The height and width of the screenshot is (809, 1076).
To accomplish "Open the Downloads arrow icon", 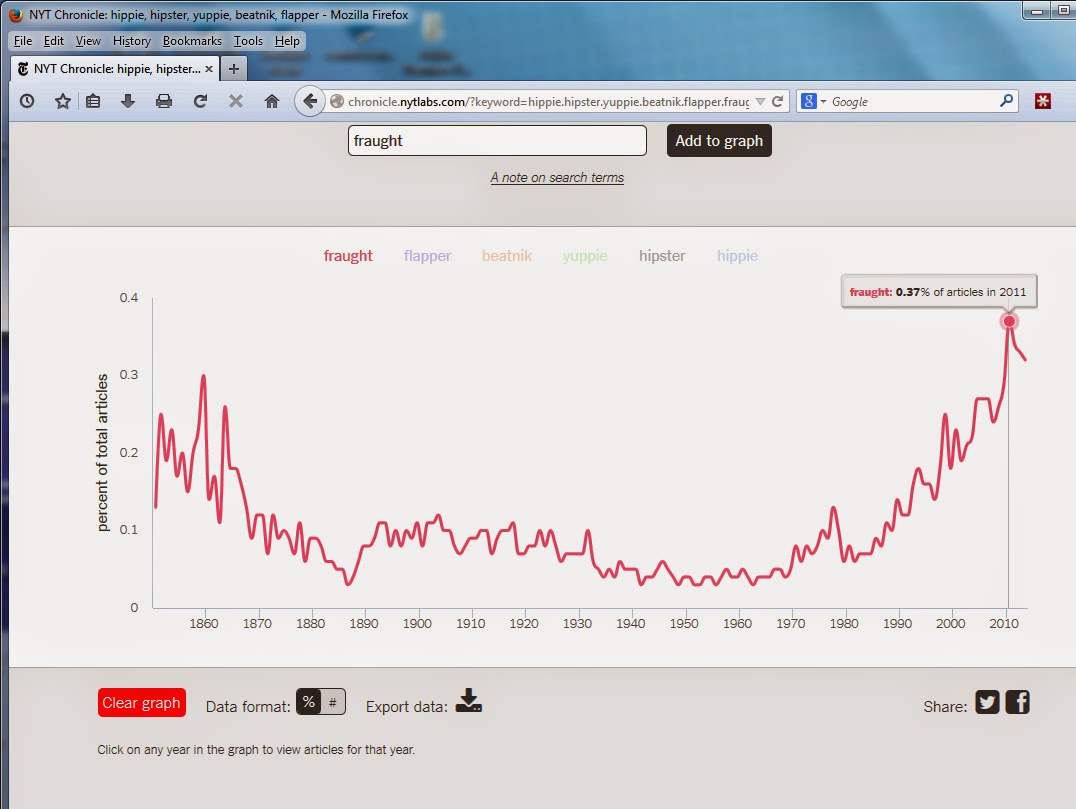I will click(x=128, y=102).
